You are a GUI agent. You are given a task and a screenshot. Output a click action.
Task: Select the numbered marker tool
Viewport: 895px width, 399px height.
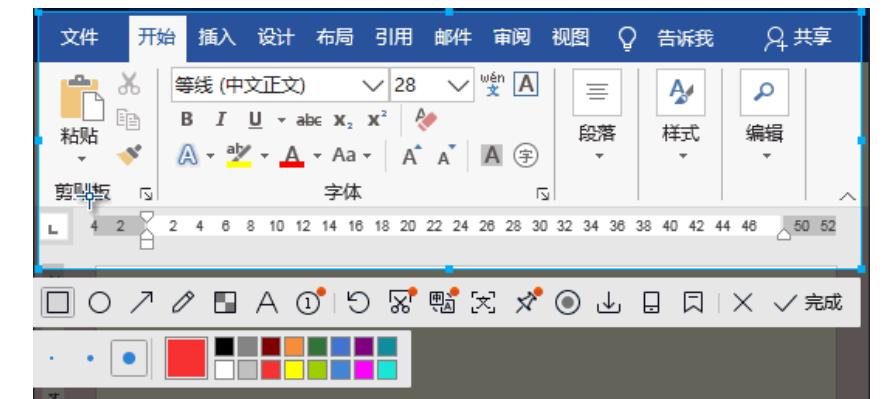click(310, 303)
